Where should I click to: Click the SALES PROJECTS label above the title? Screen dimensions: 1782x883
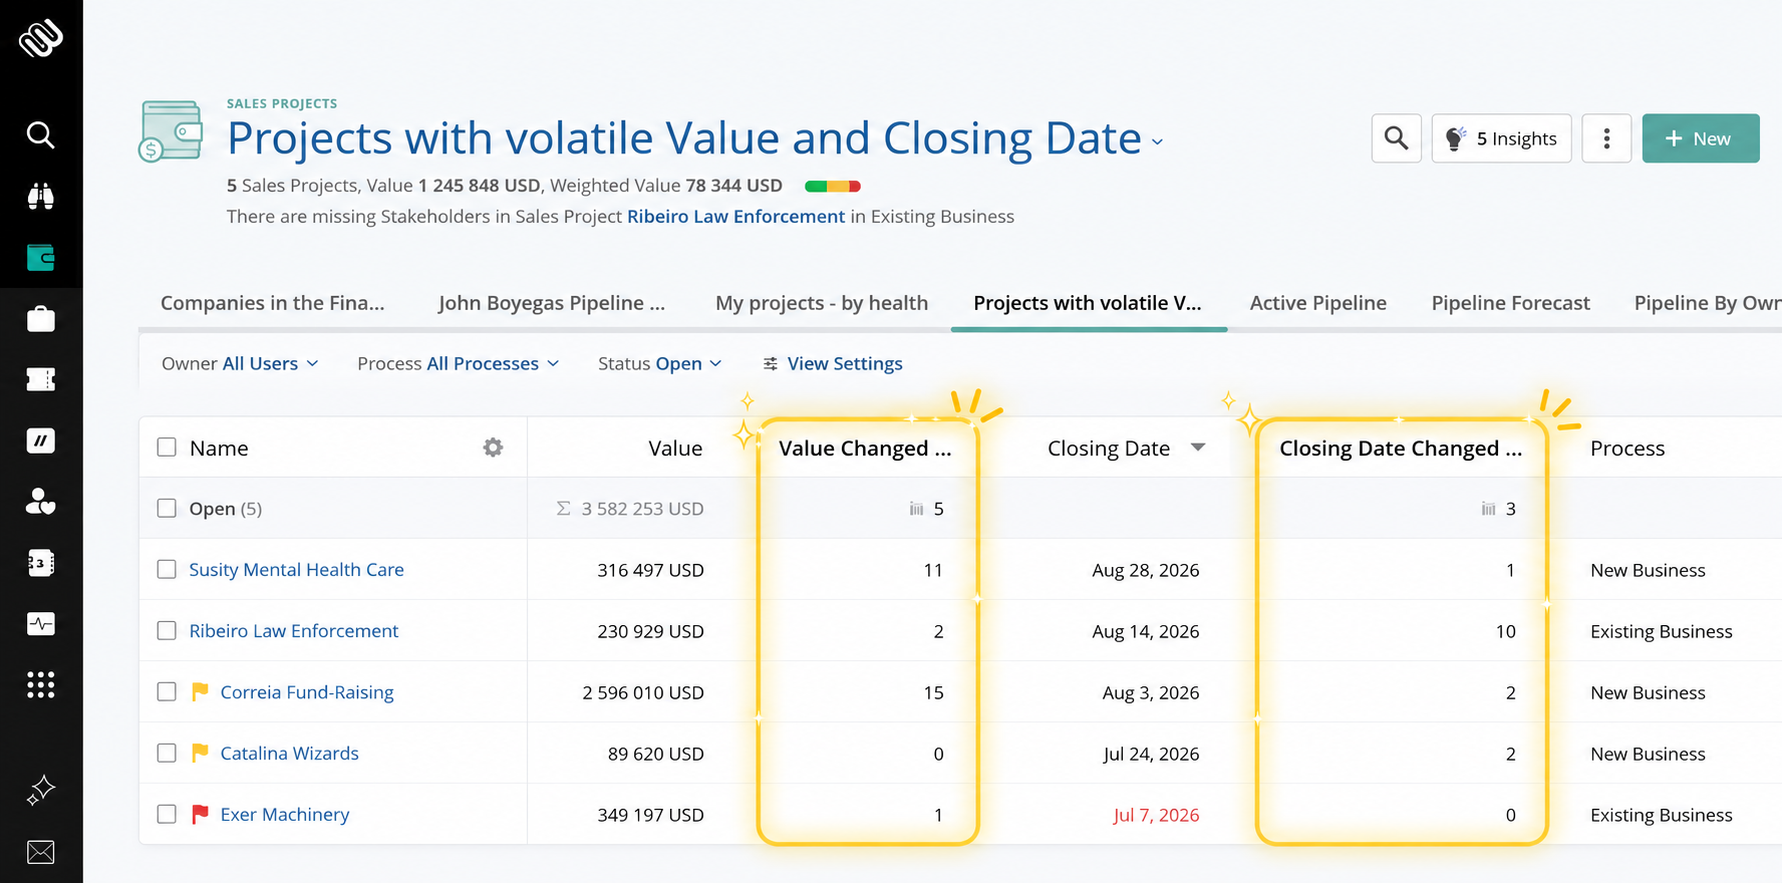(282, 103)
